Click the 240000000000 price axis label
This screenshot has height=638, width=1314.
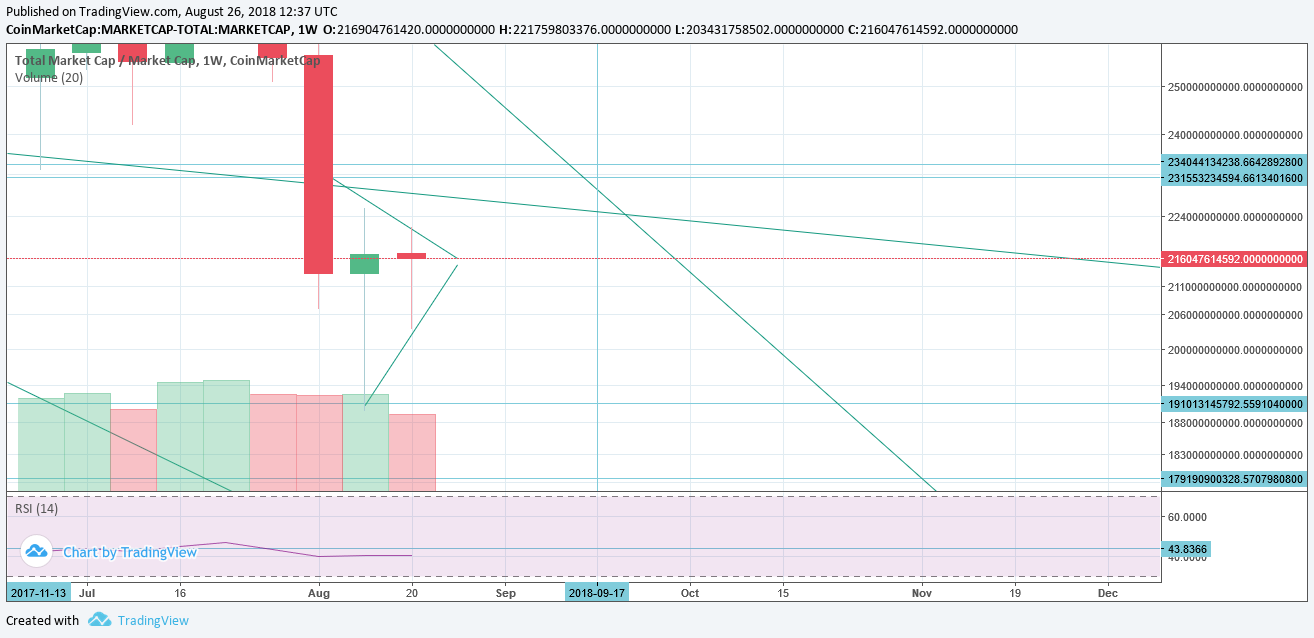pos(1236,135)
